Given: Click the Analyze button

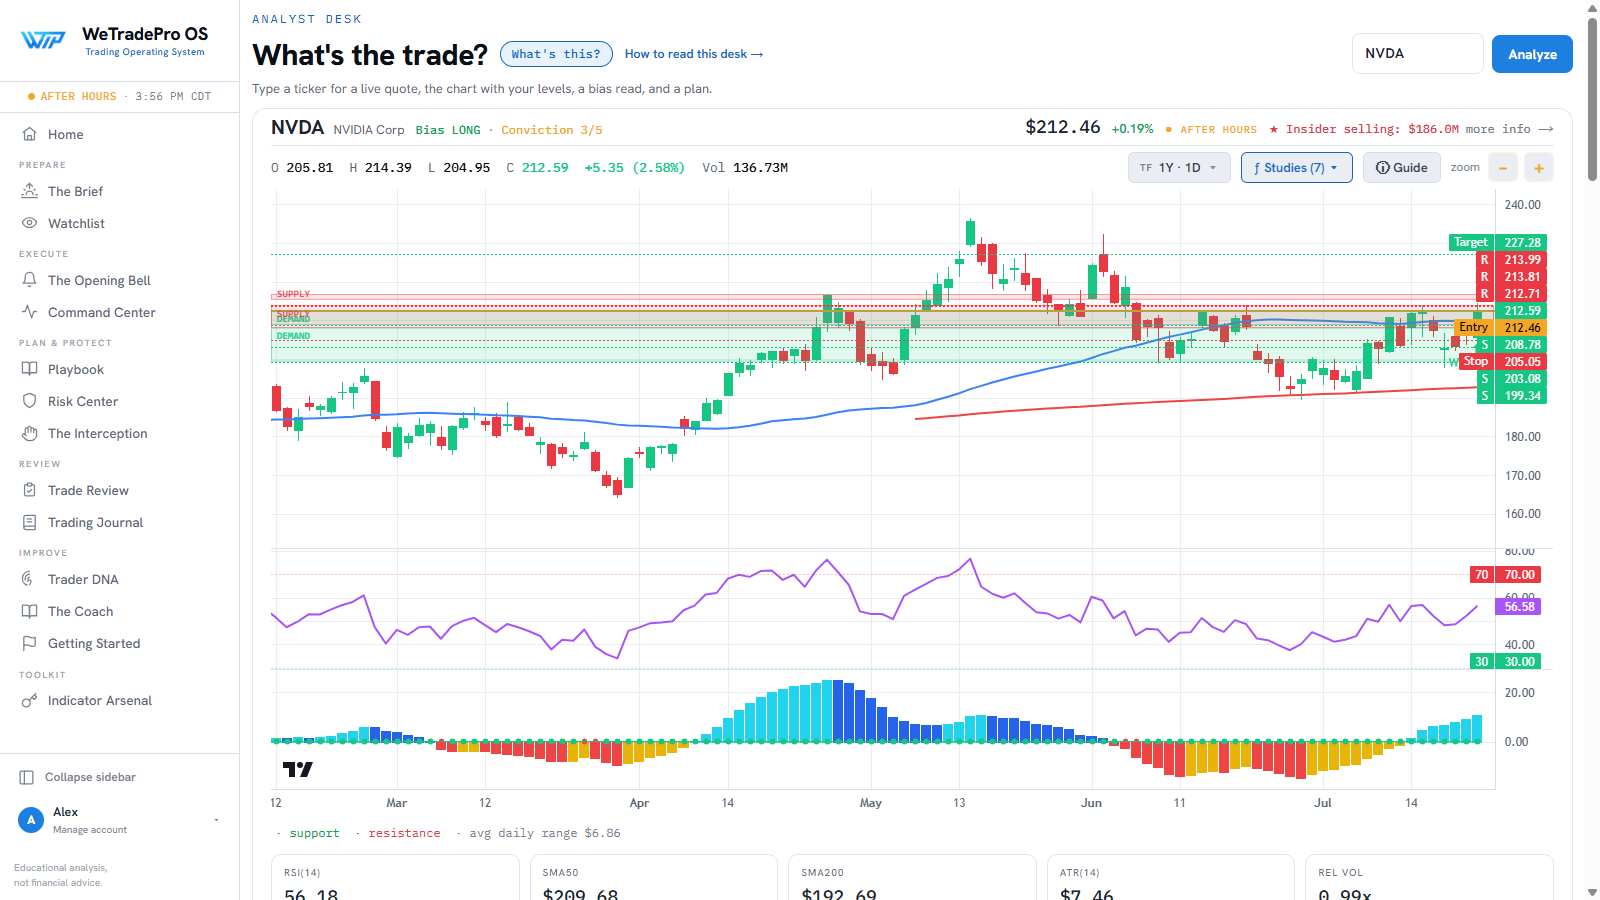Looking at the screenshot, I should 1532,54.
